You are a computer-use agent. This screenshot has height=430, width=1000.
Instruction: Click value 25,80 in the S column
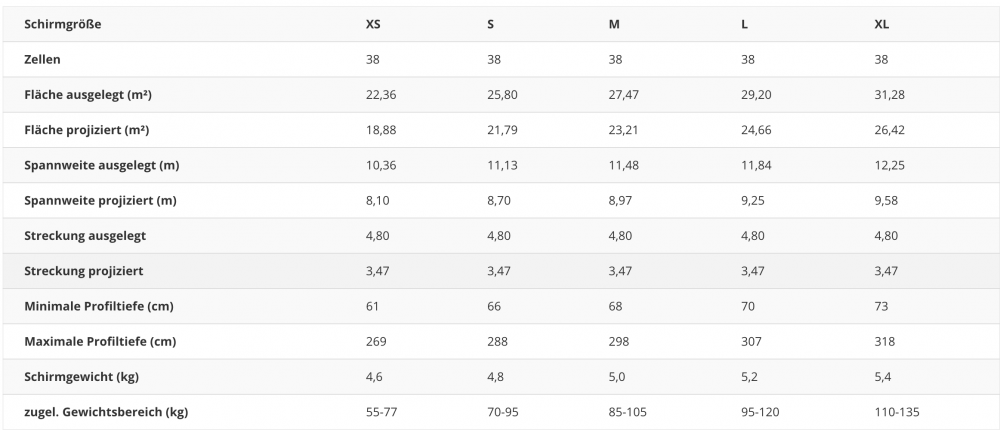pos(503,95)
